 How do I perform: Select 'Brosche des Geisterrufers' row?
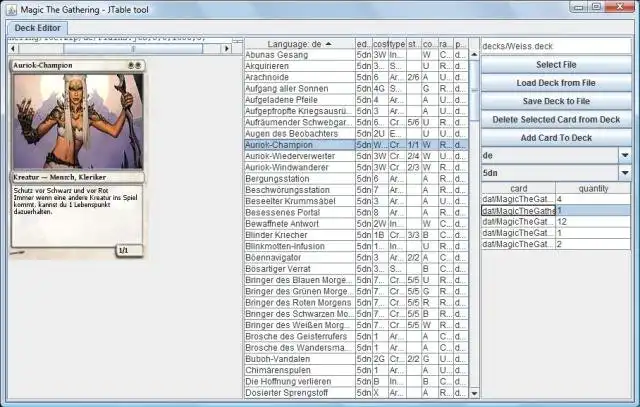point(356,336)
